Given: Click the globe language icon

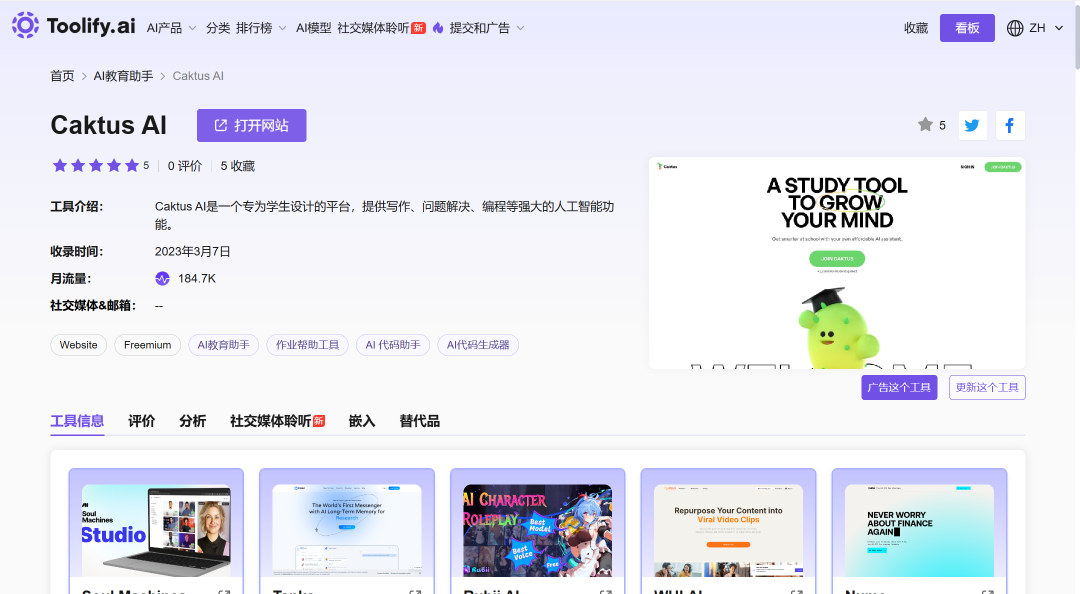Looking at the screenshot, I should [1015, 28].
